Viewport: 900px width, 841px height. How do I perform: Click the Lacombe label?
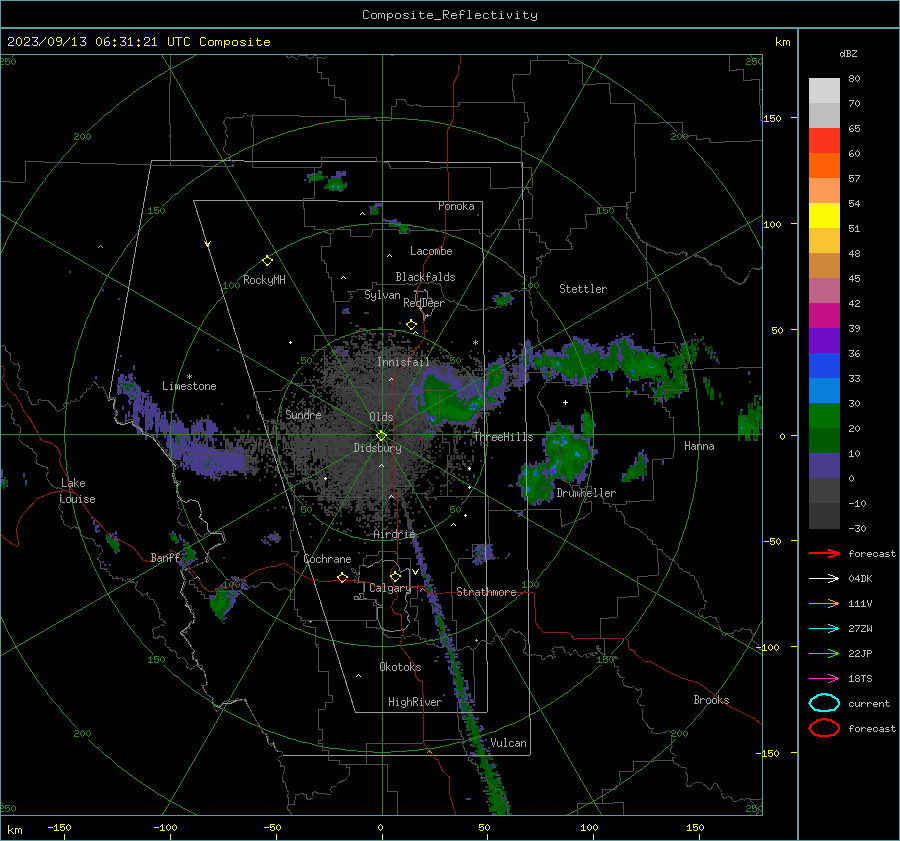point(431,251)
